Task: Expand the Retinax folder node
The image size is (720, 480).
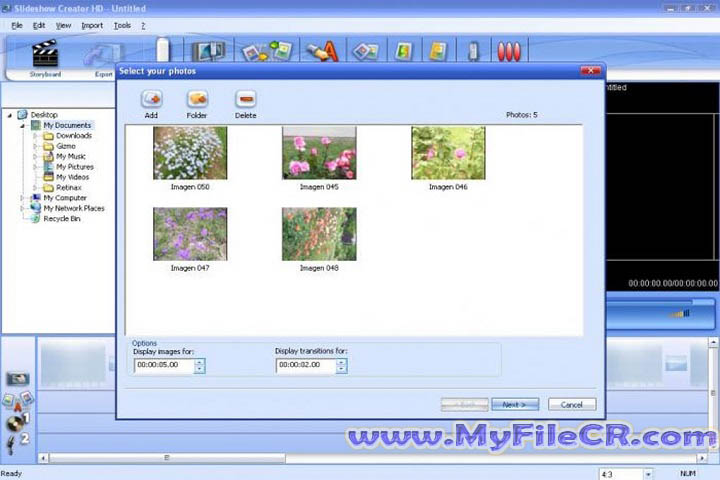Action: pyautogui.click(x=35, y=187)
